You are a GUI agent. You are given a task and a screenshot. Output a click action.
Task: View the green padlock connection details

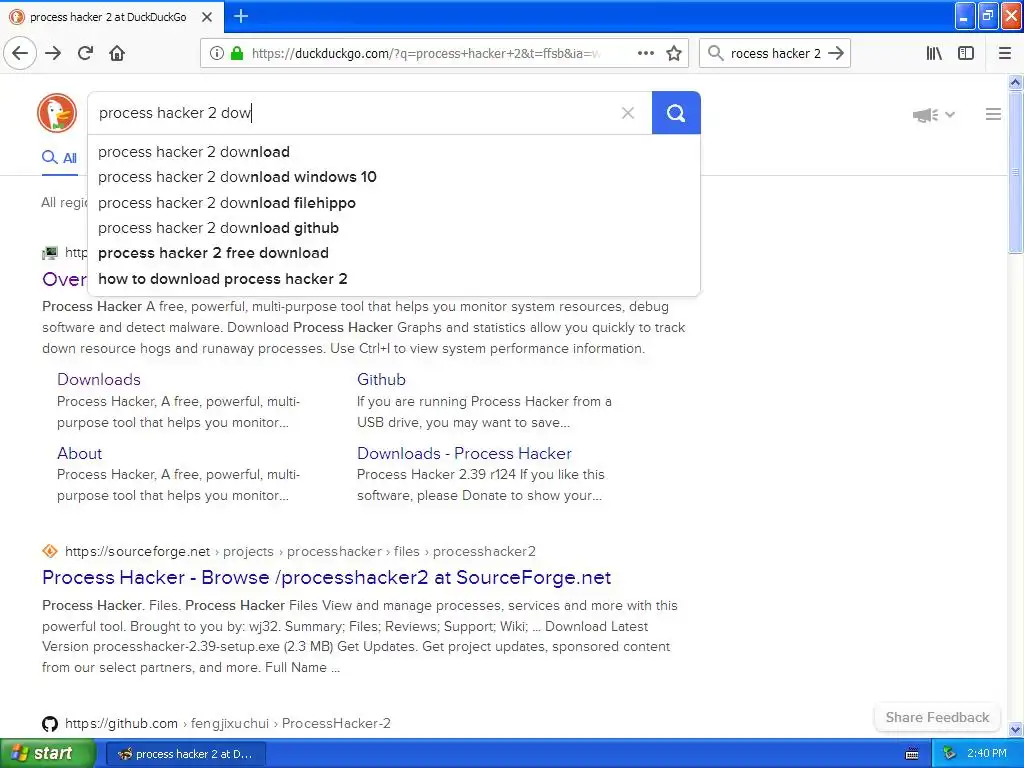point(237,53)
